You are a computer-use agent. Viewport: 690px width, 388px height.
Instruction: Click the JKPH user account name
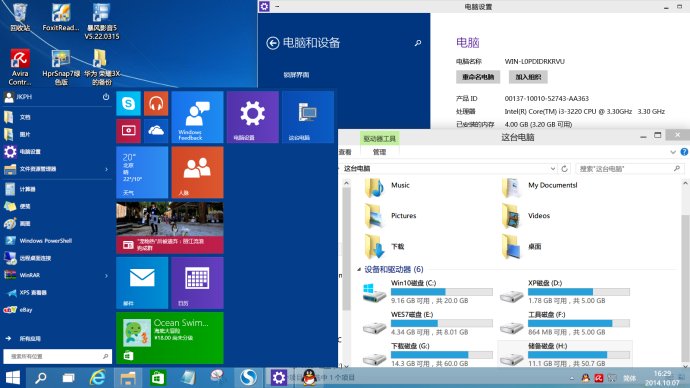click(24, 97)
